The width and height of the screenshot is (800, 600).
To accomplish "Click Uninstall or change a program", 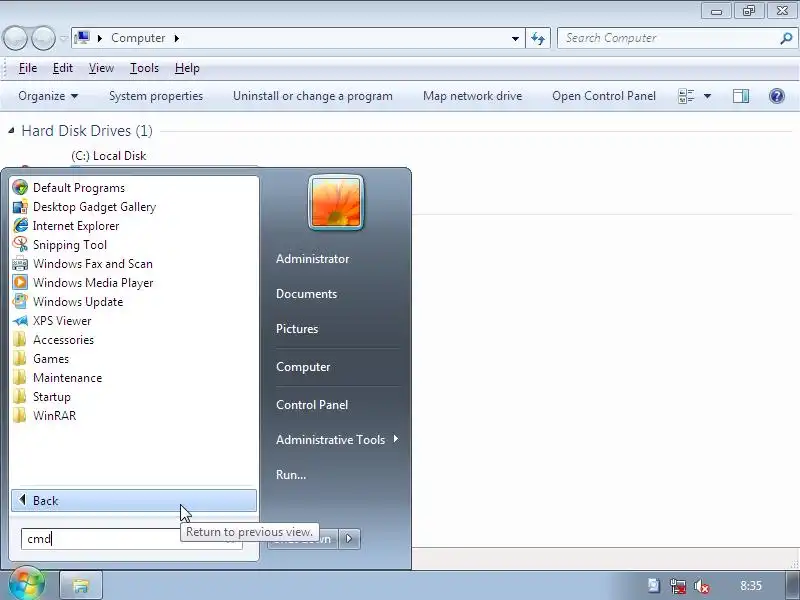I will point(313,96).
